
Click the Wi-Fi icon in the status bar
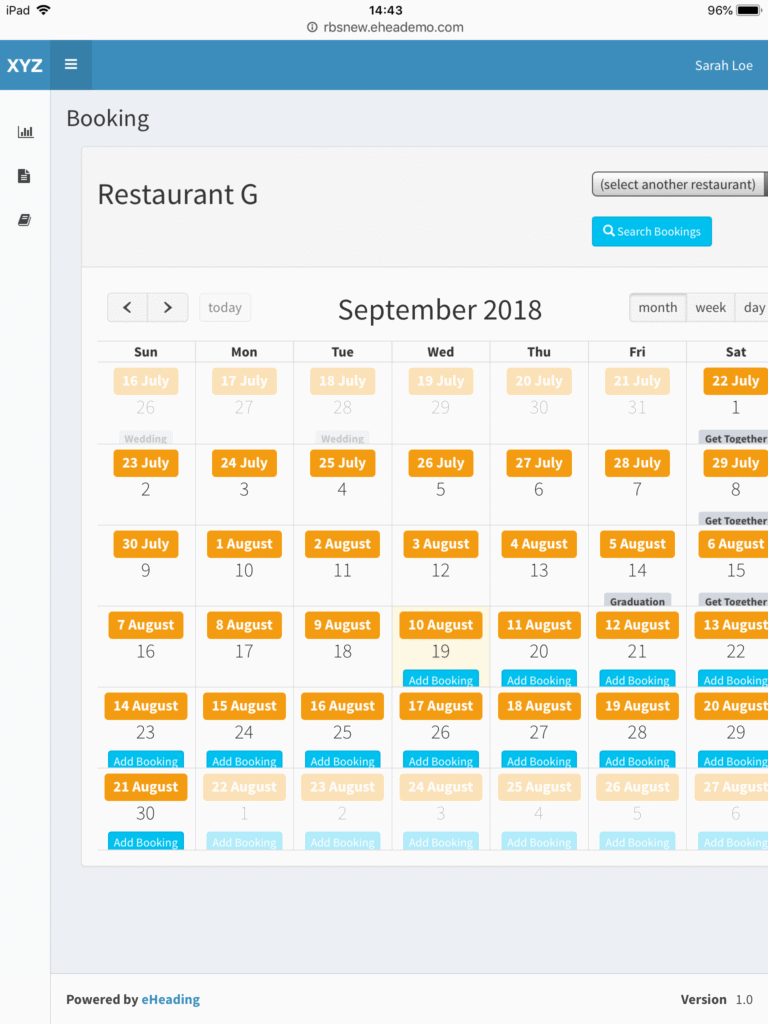(41, 9)
